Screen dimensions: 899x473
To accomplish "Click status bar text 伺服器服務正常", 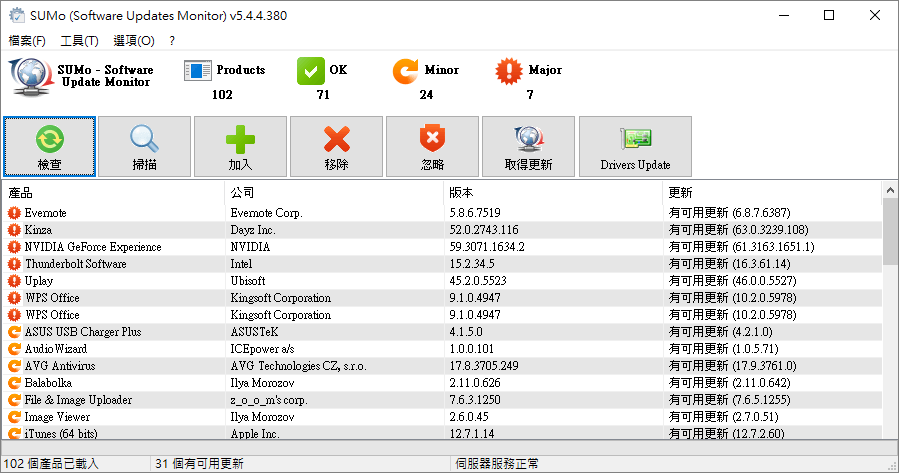I will [x=497, y=463].
